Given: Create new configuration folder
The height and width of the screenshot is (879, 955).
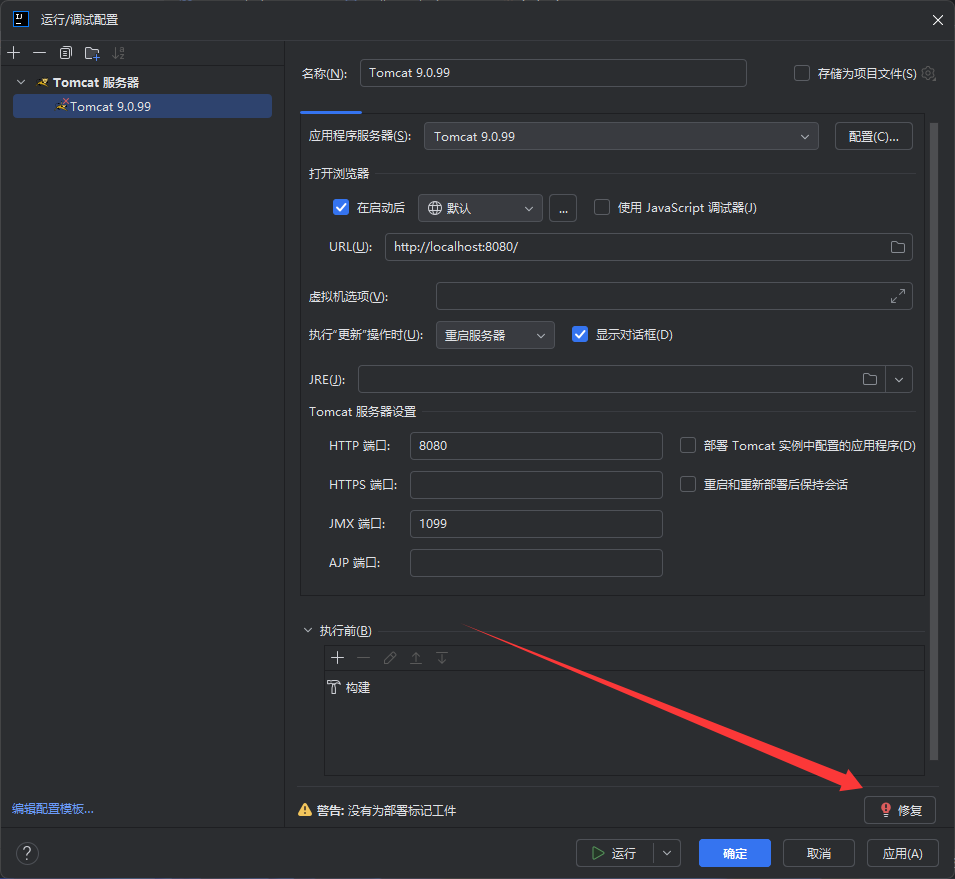Looking at the screenshot, I should [92, 53].
